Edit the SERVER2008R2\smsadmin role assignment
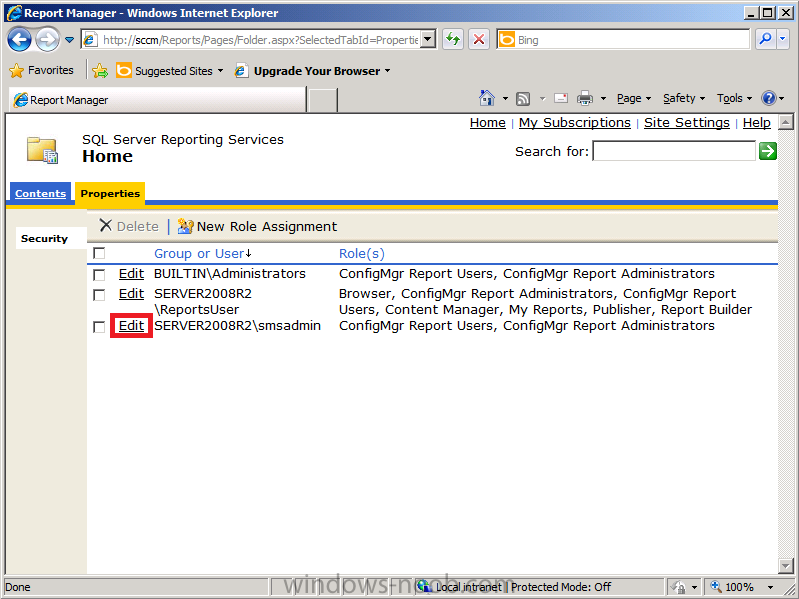This screenshot has width=799, height=599. 131,325
